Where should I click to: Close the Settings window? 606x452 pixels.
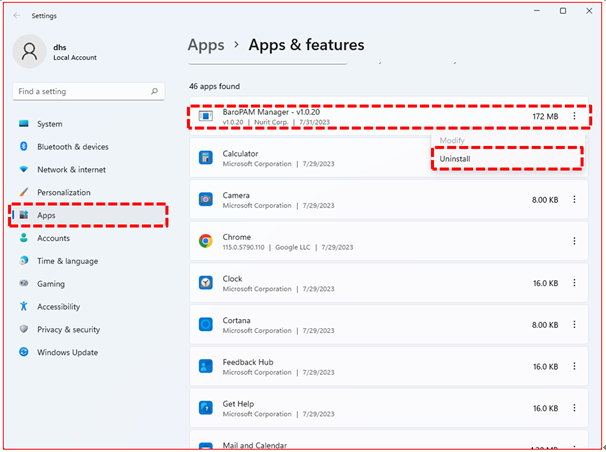(589, 11)
